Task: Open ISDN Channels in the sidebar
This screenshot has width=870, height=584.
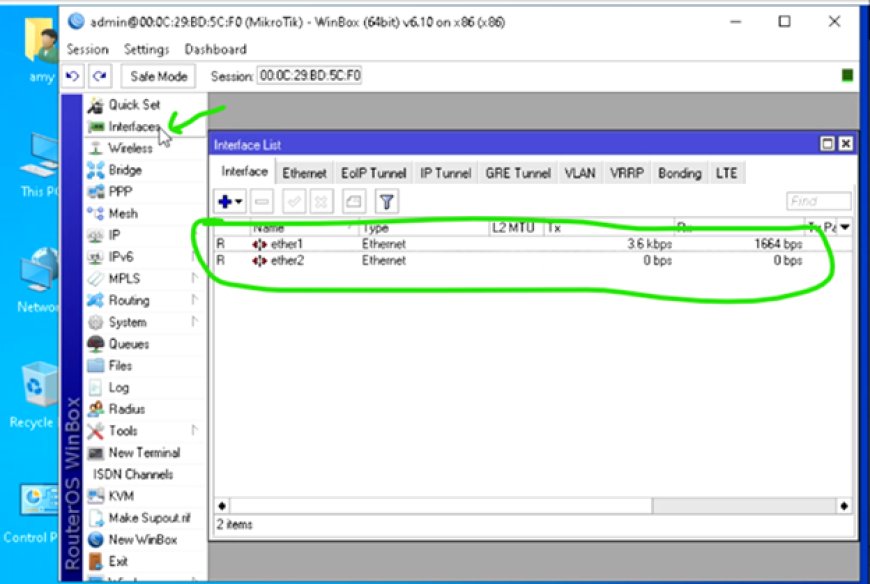Action: pos(133,474)
